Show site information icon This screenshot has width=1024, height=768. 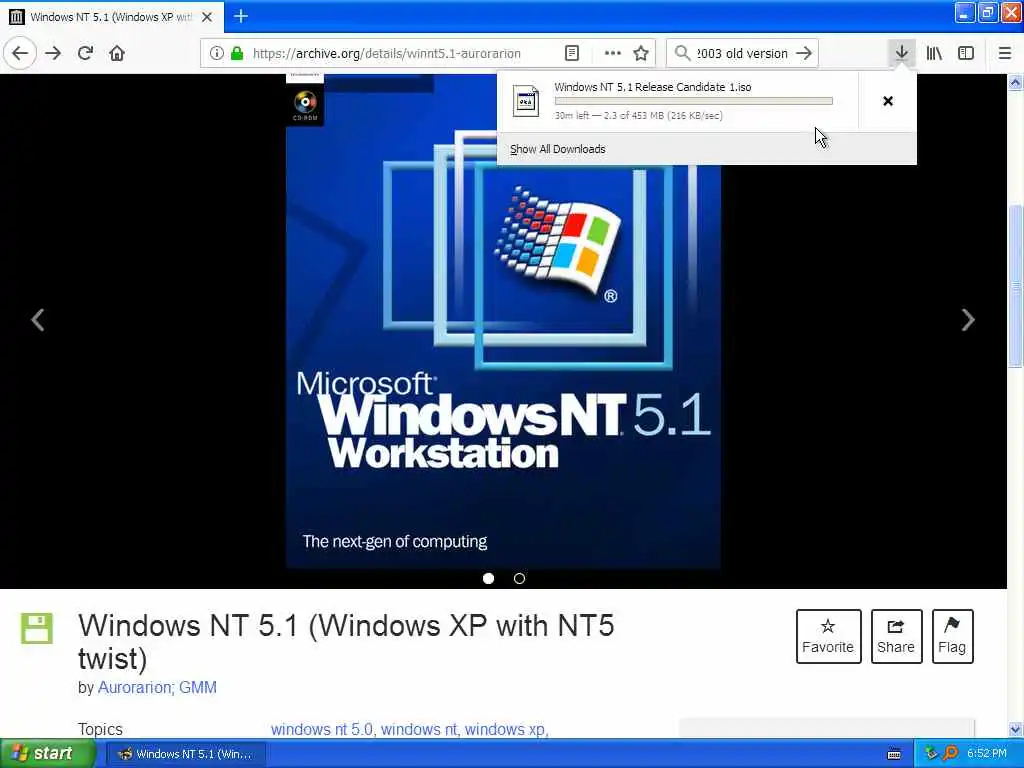216,53
